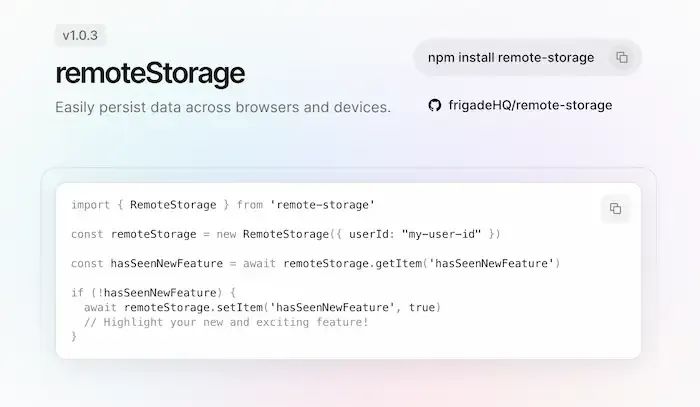
Task: Click the Highlight feature comment line
Action: click(226, 322)
